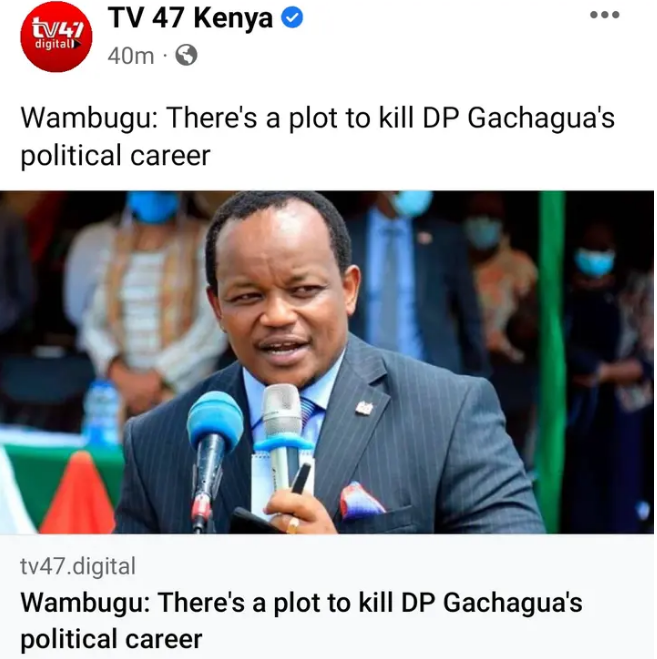Open the three-dot post options menu
Viewport: 657px width, 659px height.
pos(604,15)
